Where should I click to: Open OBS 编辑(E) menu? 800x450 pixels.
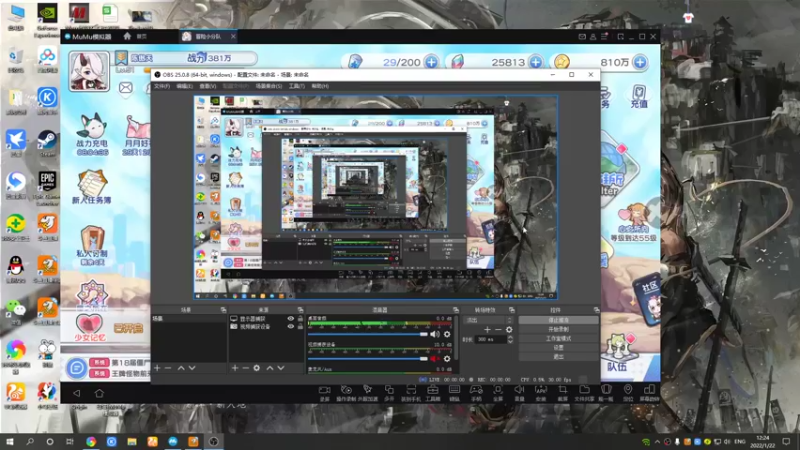[184, 86]
